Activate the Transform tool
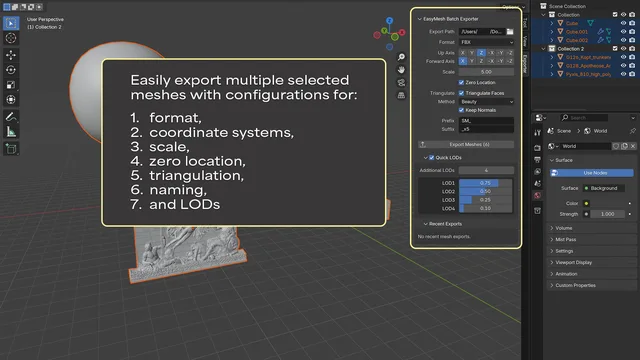Screen dimensions: 640x360 click(11, 100)
